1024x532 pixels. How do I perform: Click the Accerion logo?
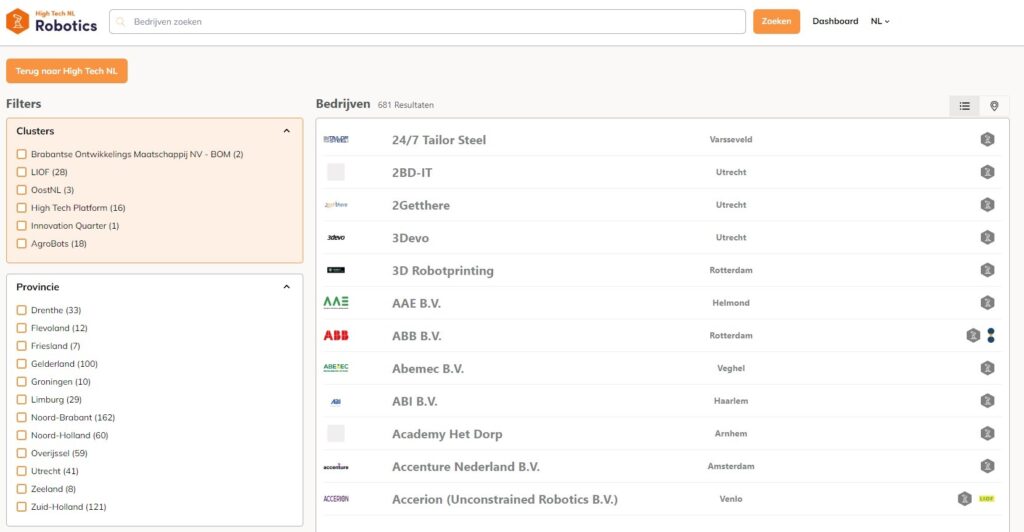pos(336,499)
